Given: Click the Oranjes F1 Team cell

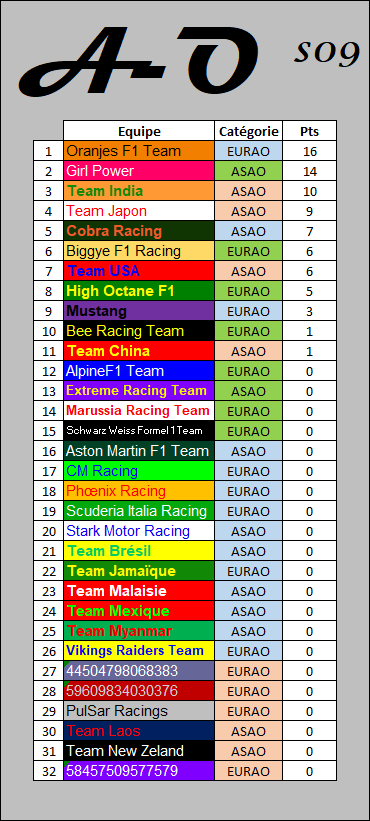Looking at the screenshot, I should tap(139, 151).
